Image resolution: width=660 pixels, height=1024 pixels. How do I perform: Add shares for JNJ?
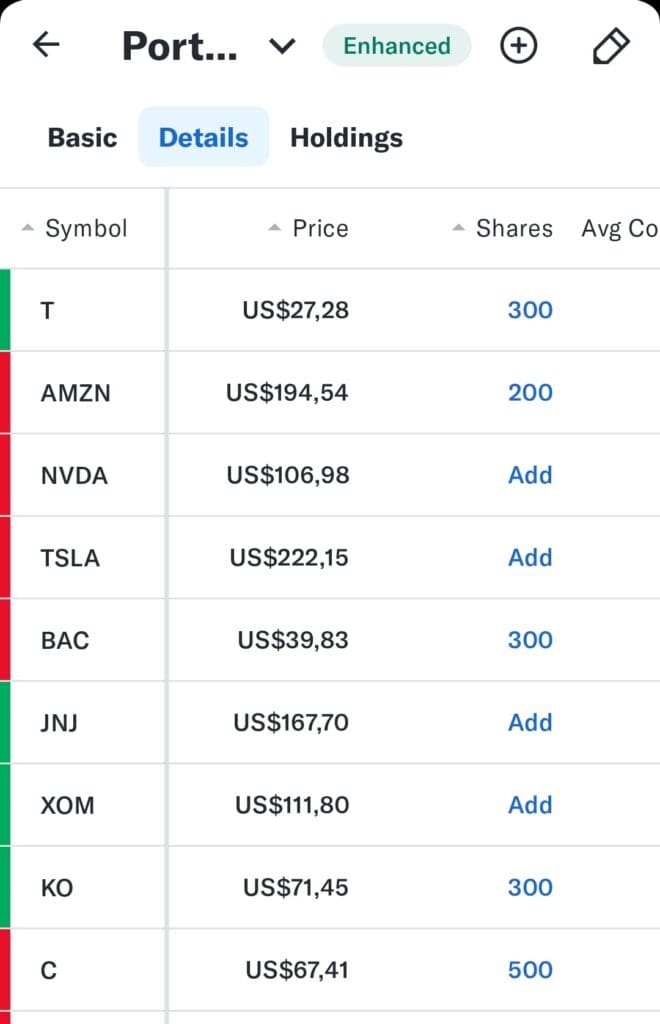pyautogui.click(x=530, y=722)
